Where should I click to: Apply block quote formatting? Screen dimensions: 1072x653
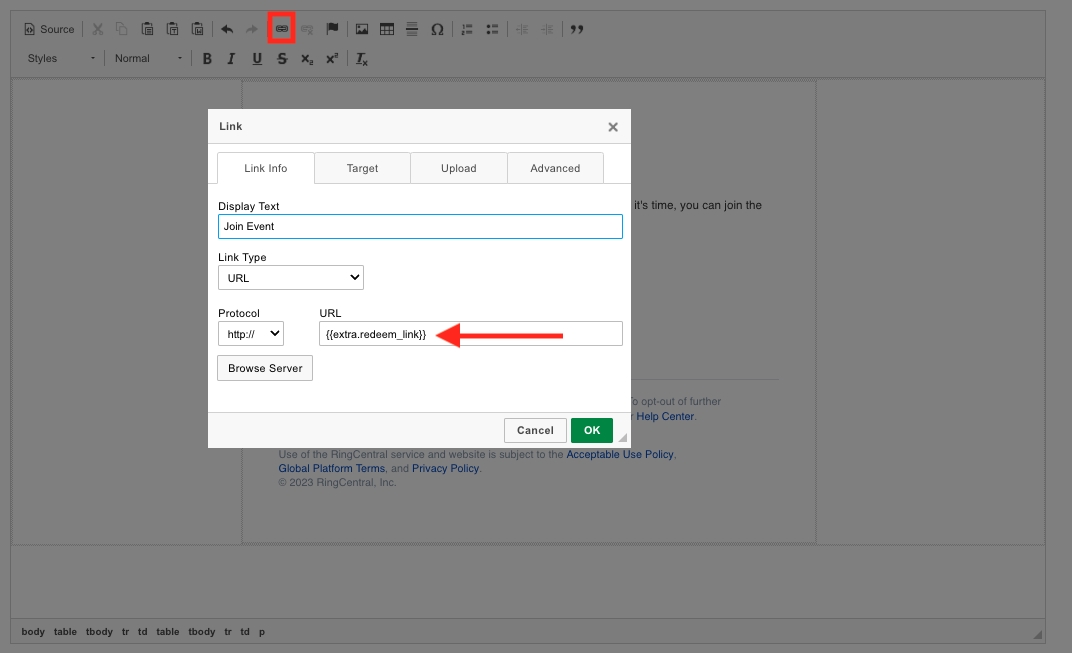point(577,29)
